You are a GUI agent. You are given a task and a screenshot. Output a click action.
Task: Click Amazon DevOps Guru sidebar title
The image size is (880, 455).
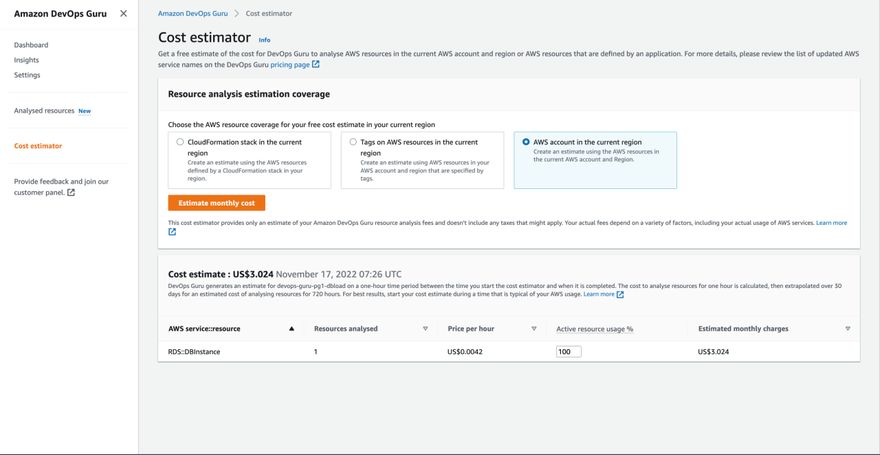point(60,13)
